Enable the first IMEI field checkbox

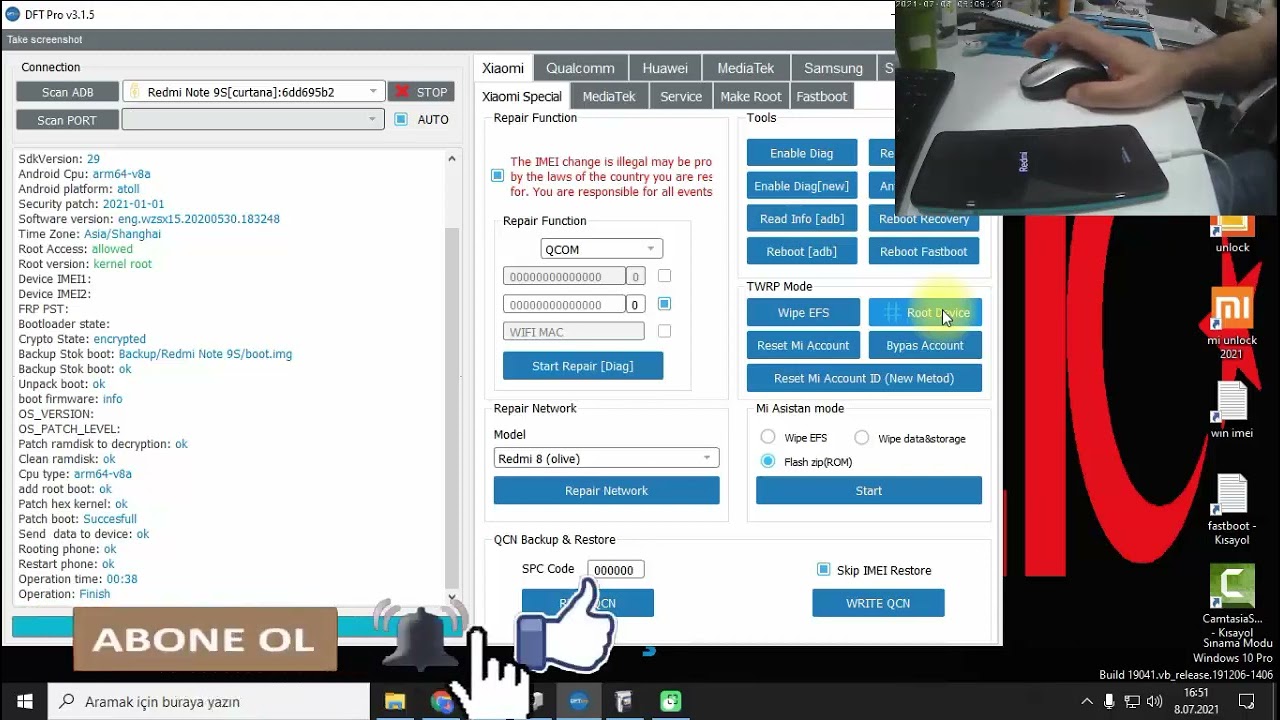tap(664, 276)
